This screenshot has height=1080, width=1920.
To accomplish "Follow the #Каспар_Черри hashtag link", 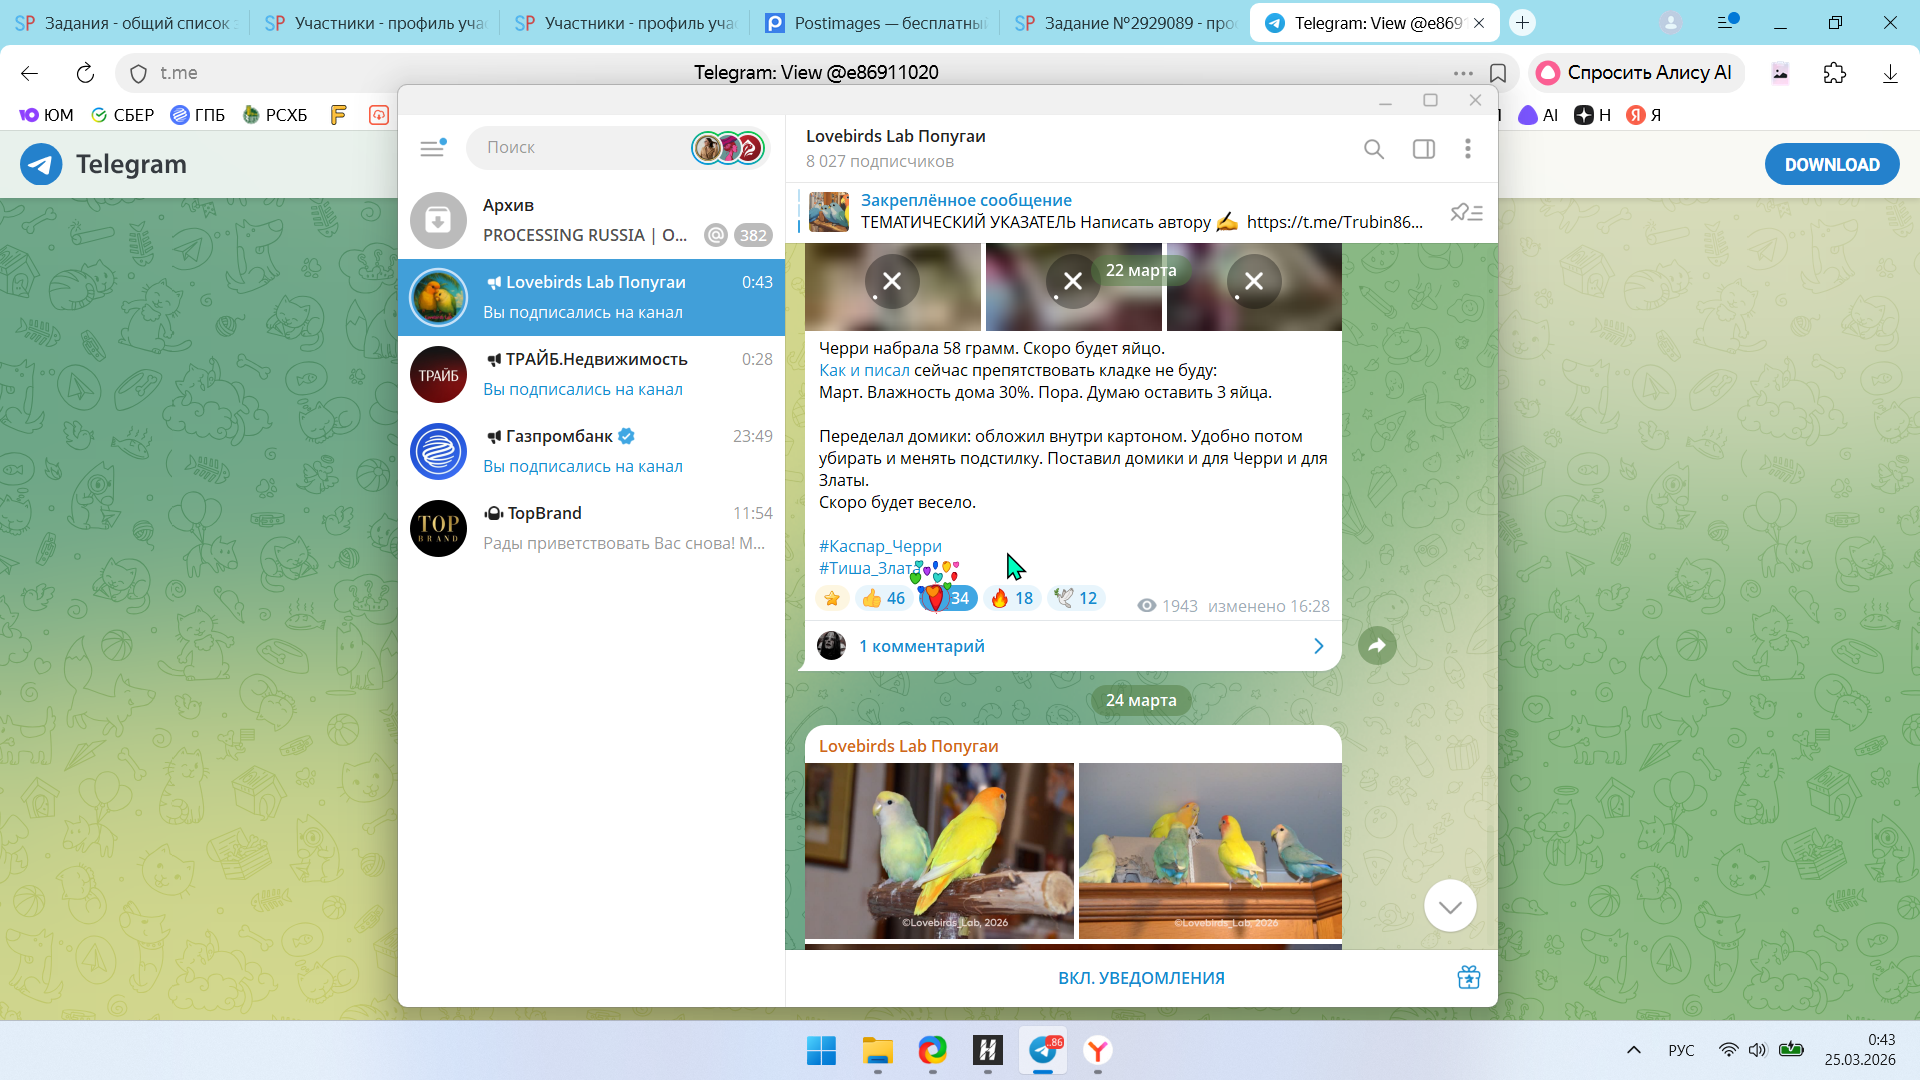I will click(880, 546).
